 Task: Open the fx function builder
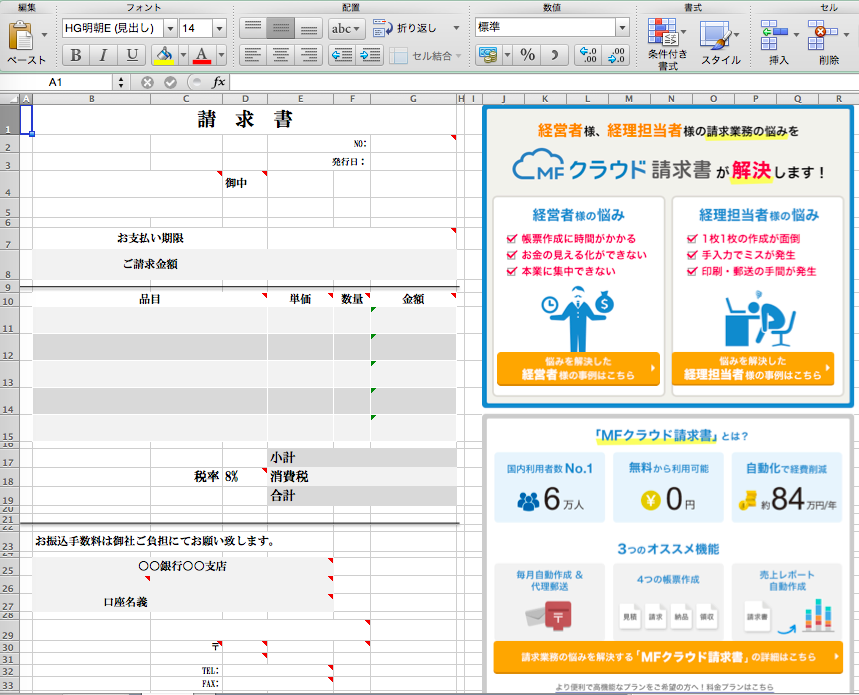click(x=218, y=83)
